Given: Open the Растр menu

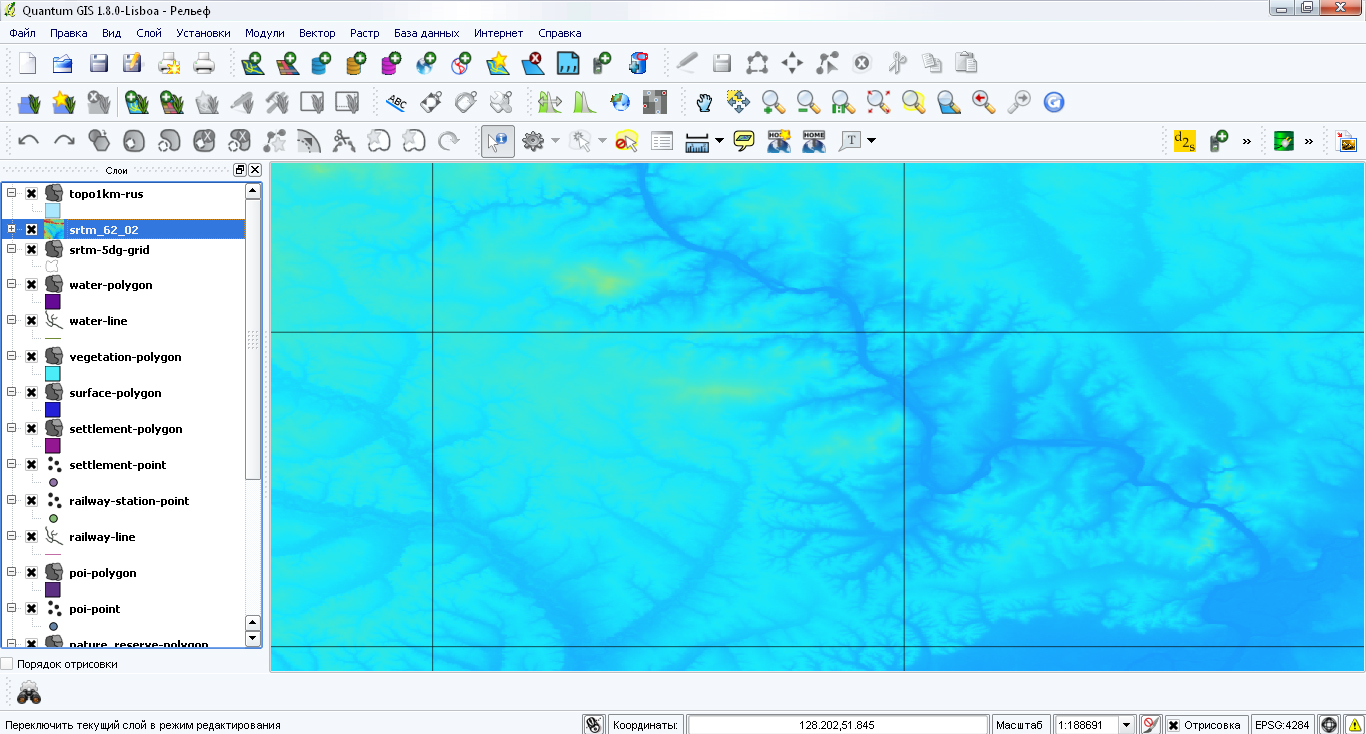Looking at the screenshot, I should (x=364, y=33).
